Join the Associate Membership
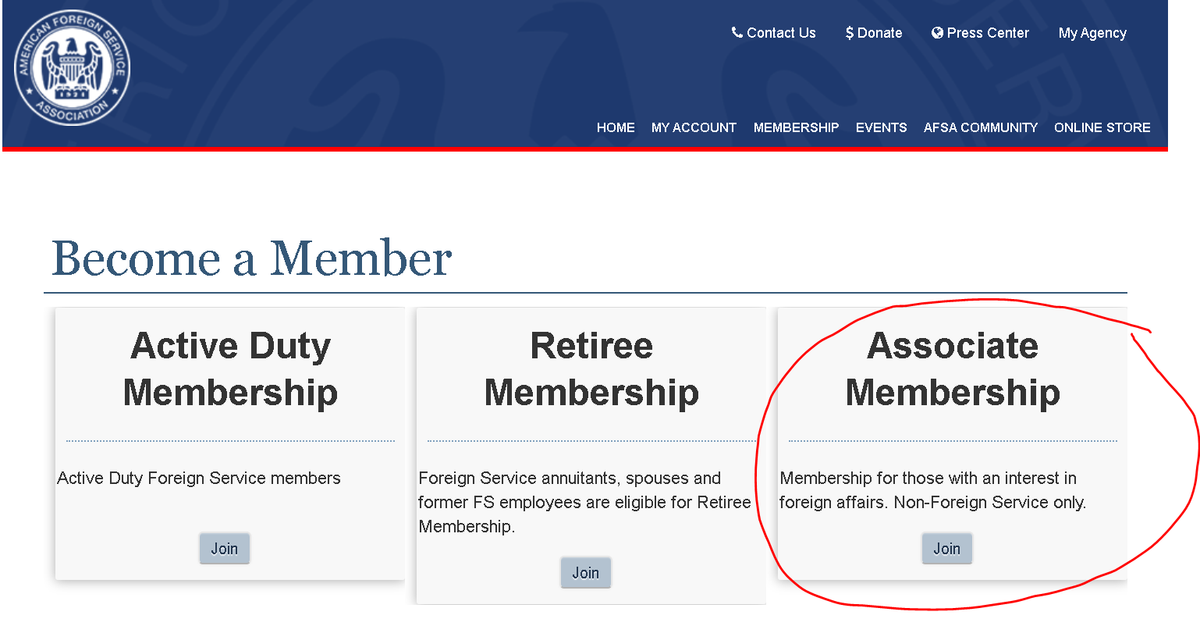Screen dimensions: 1200x634 [947, 548]
